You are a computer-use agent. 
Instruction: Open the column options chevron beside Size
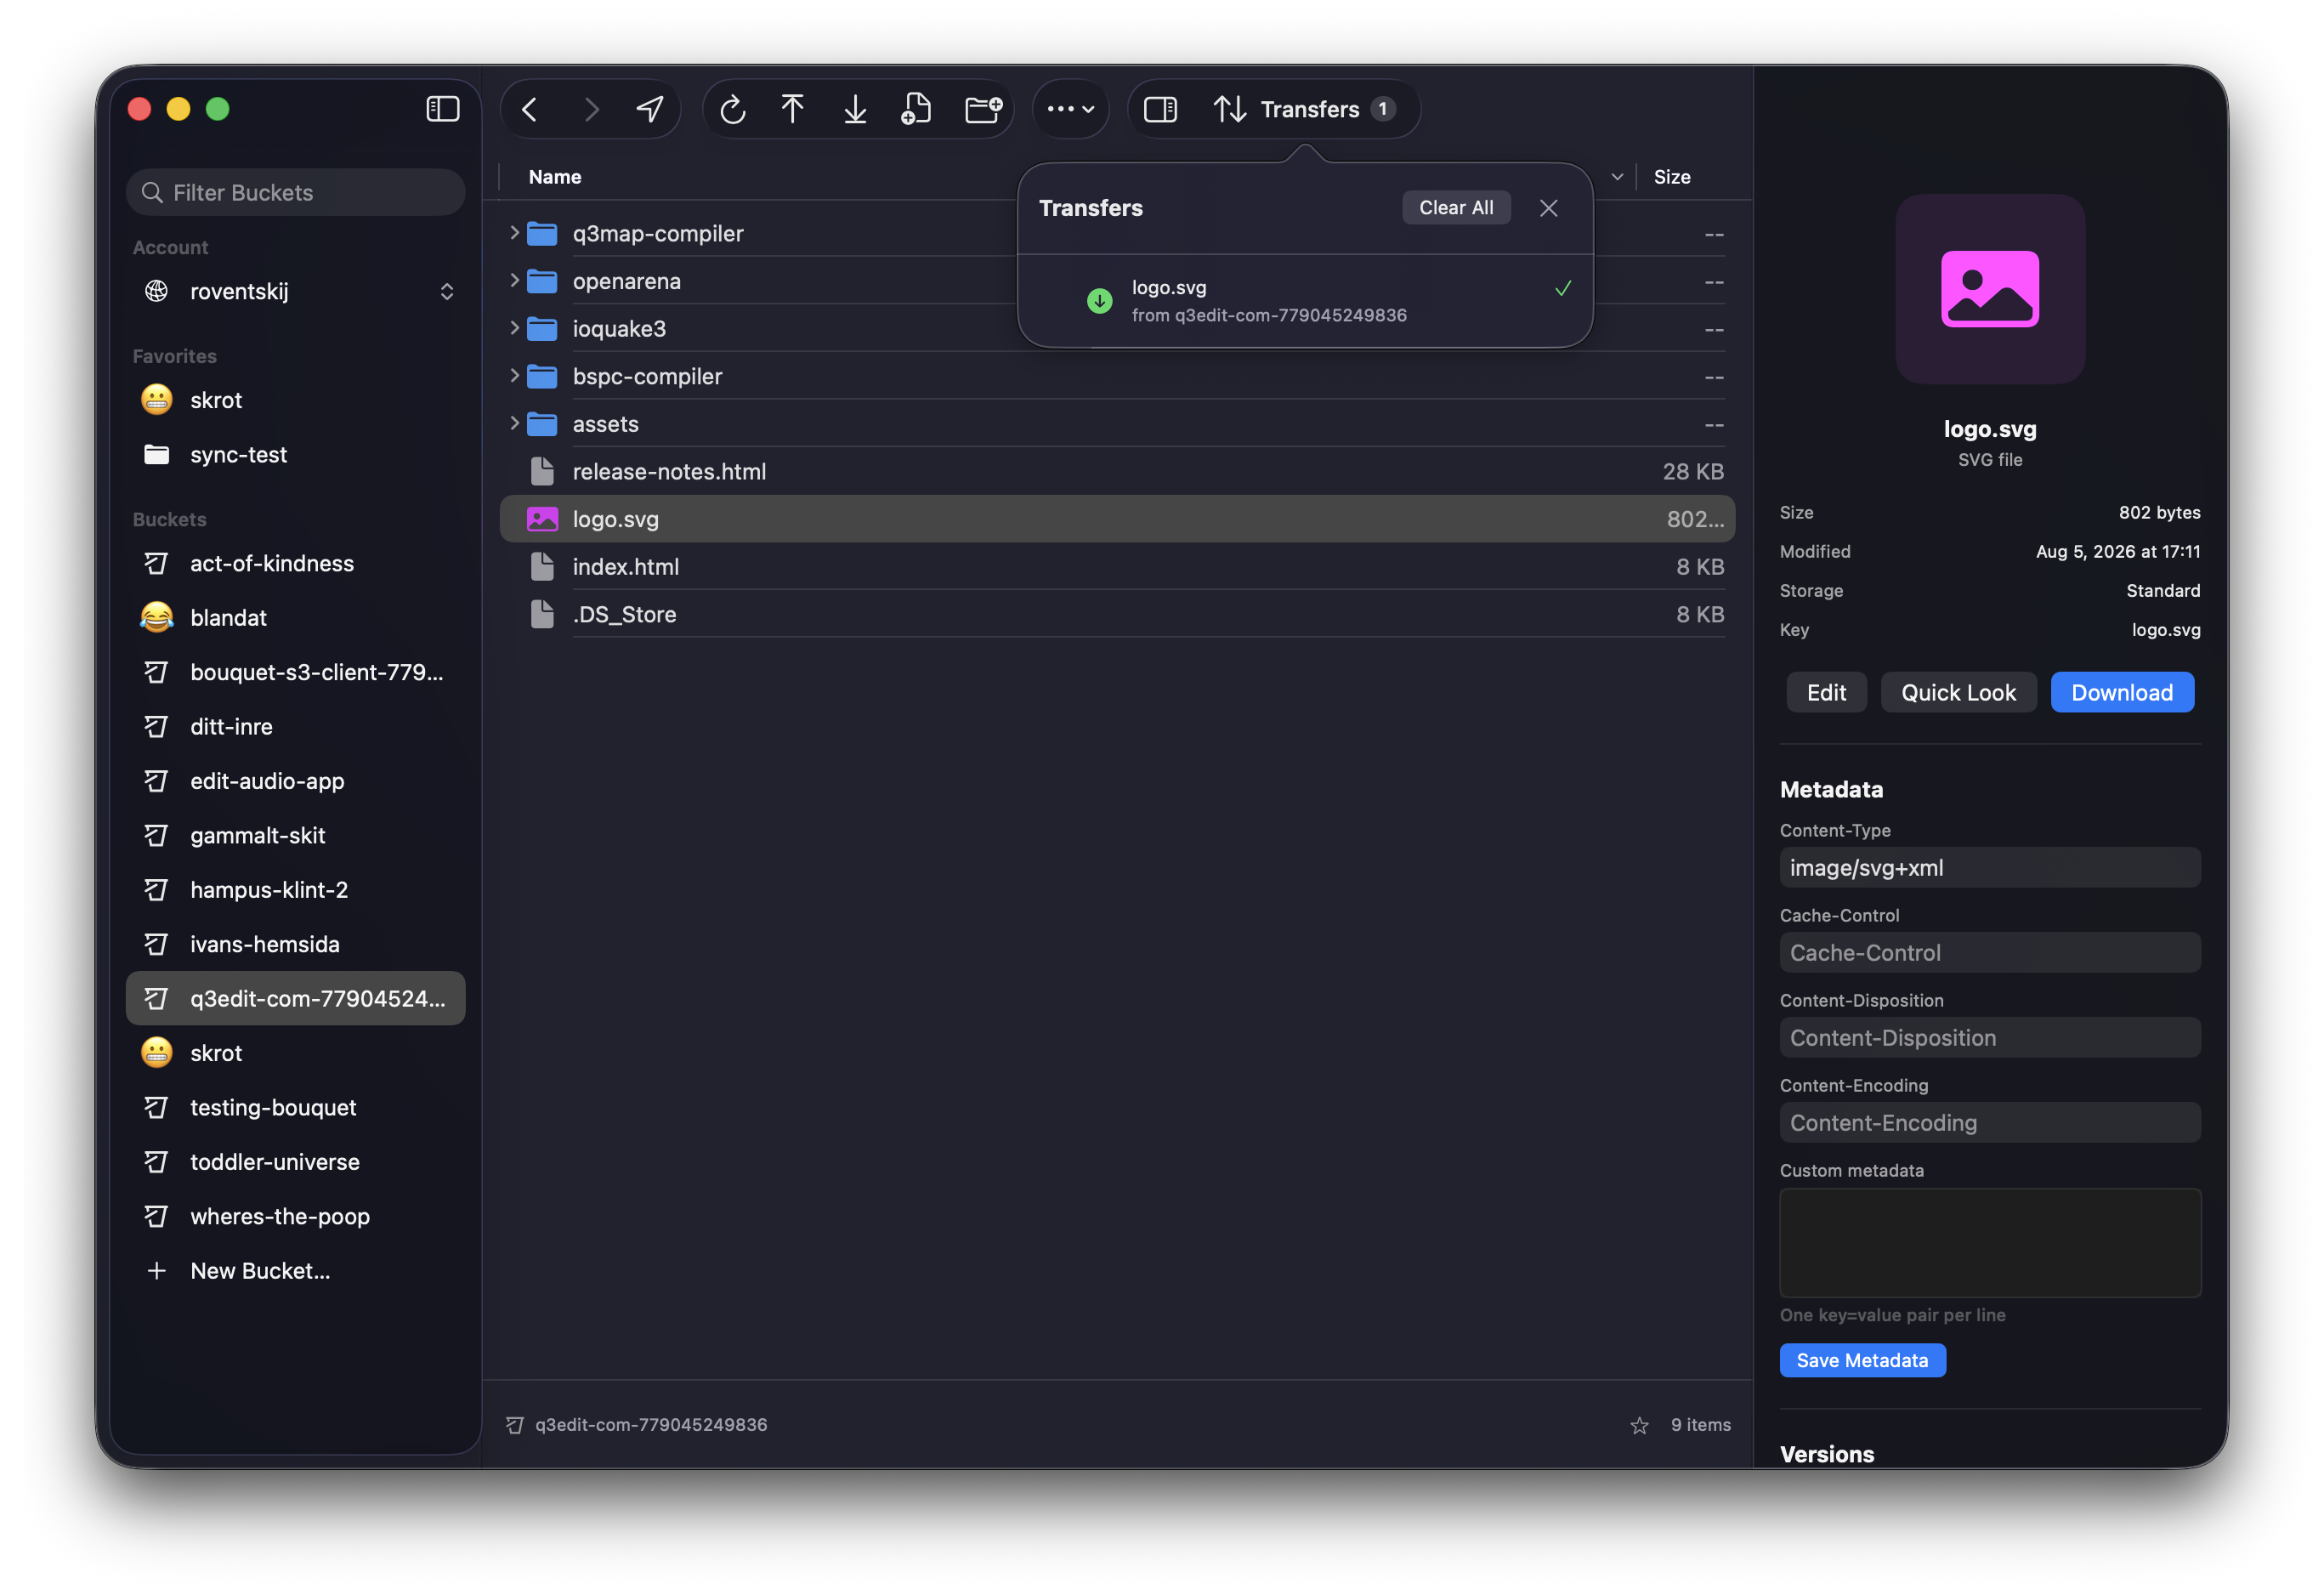point(1617,177)
